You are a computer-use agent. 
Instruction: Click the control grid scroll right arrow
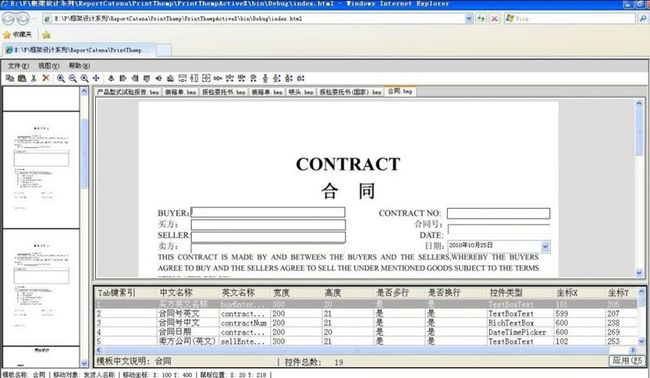[633, 350]
